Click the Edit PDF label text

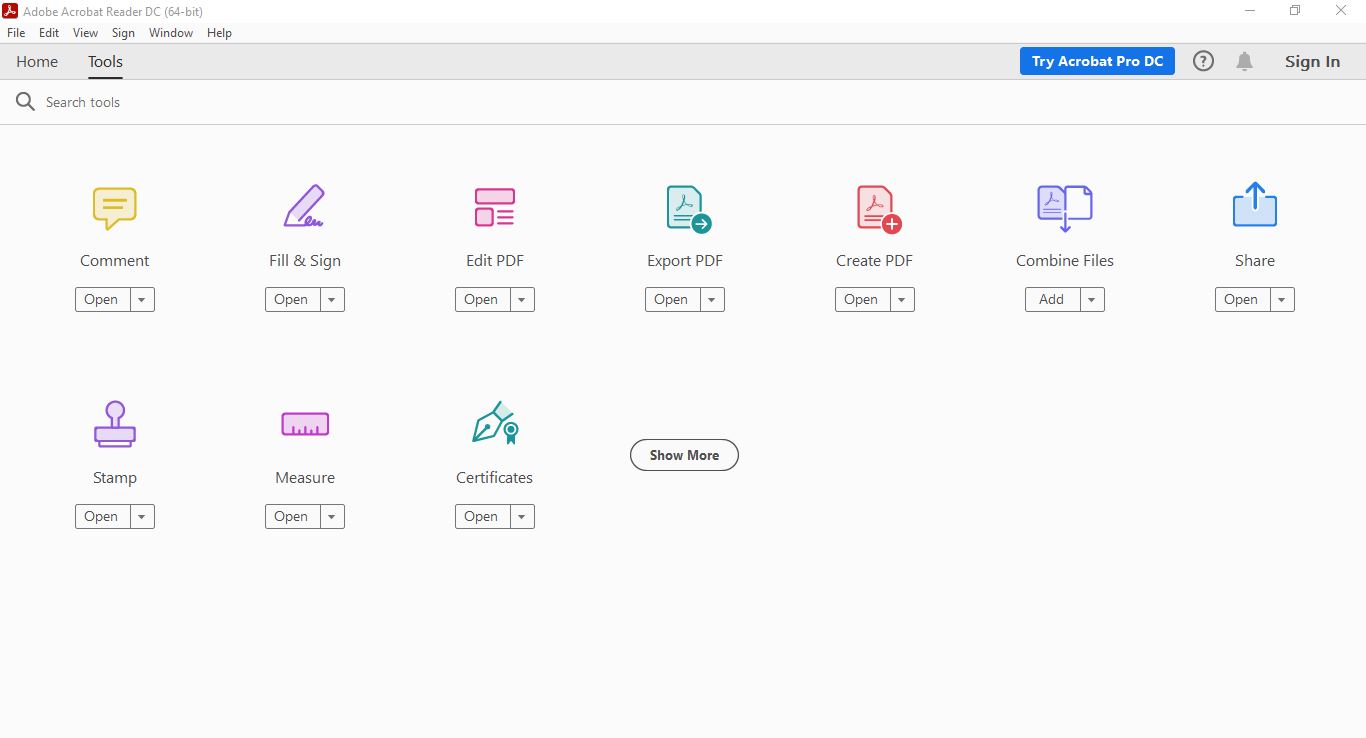click(x=495, y=261)
